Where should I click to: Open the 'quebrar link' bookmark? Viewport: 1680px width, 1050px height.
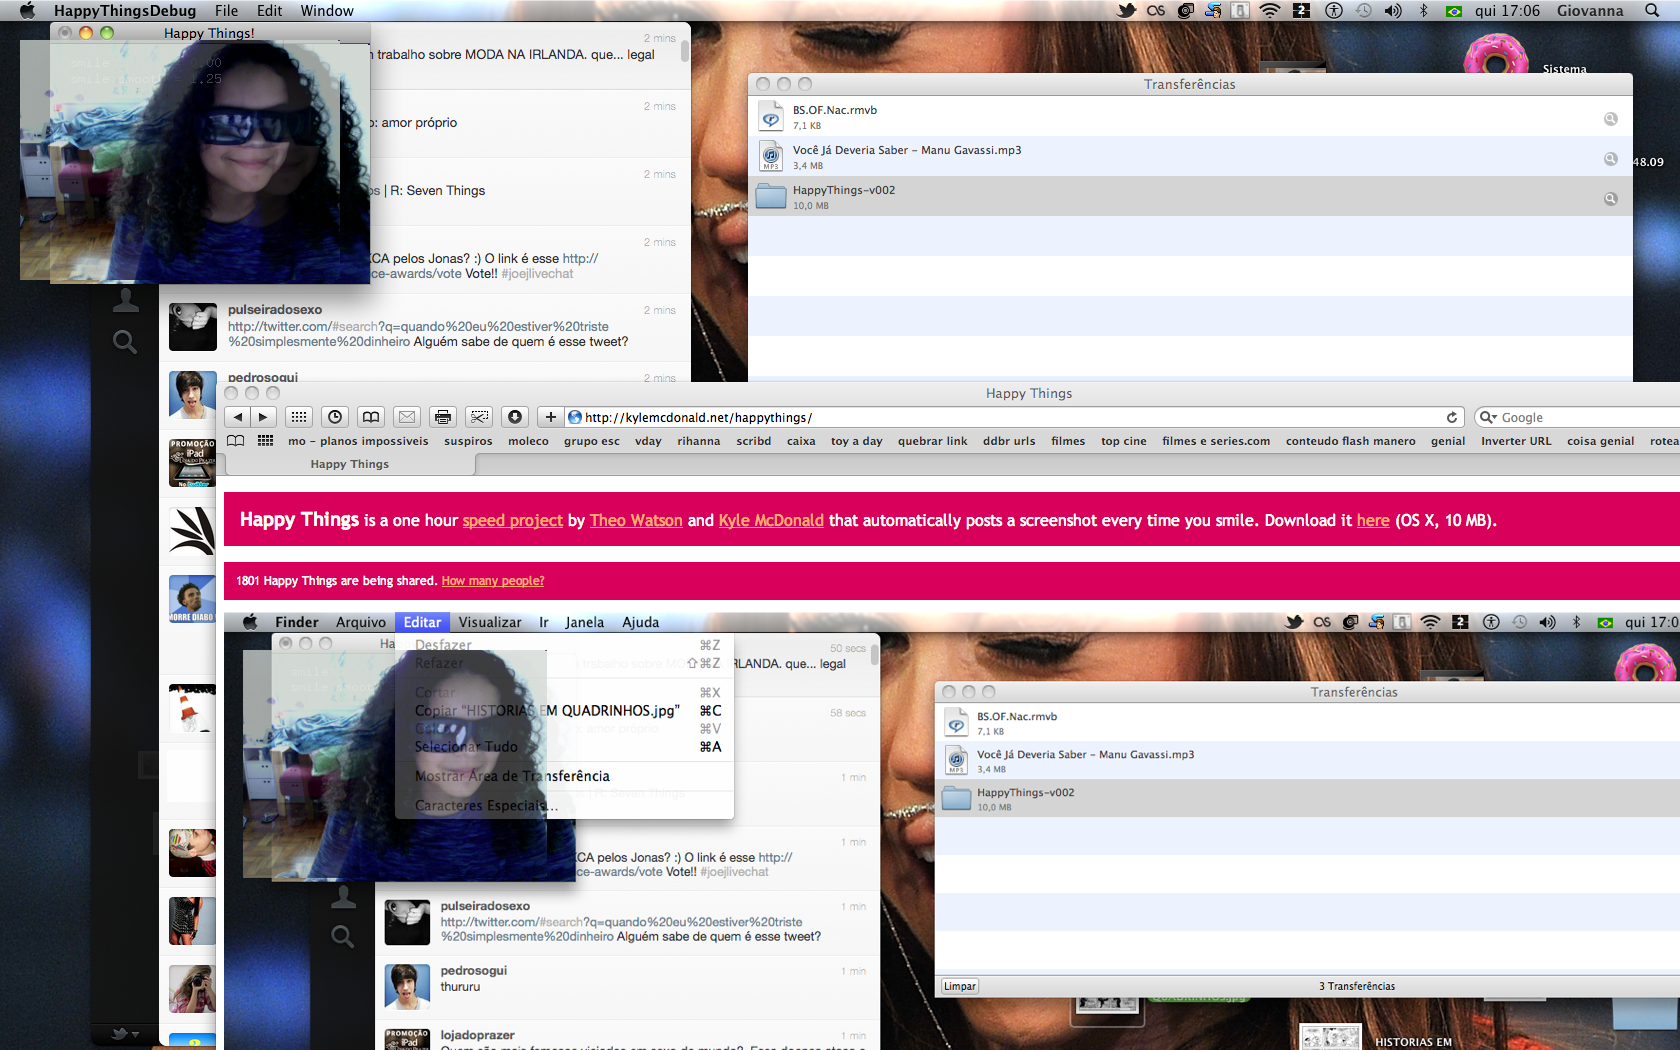tap(932, 441)
